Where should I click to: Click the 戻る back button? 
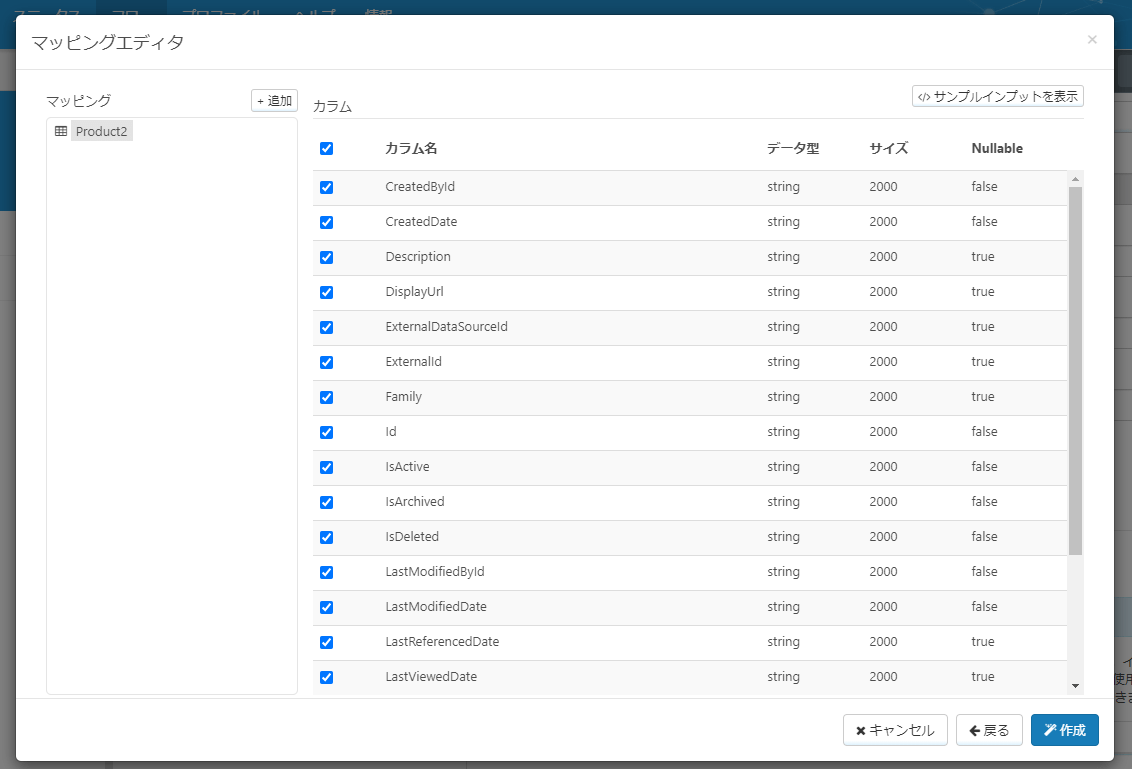[x=989, y=730]
